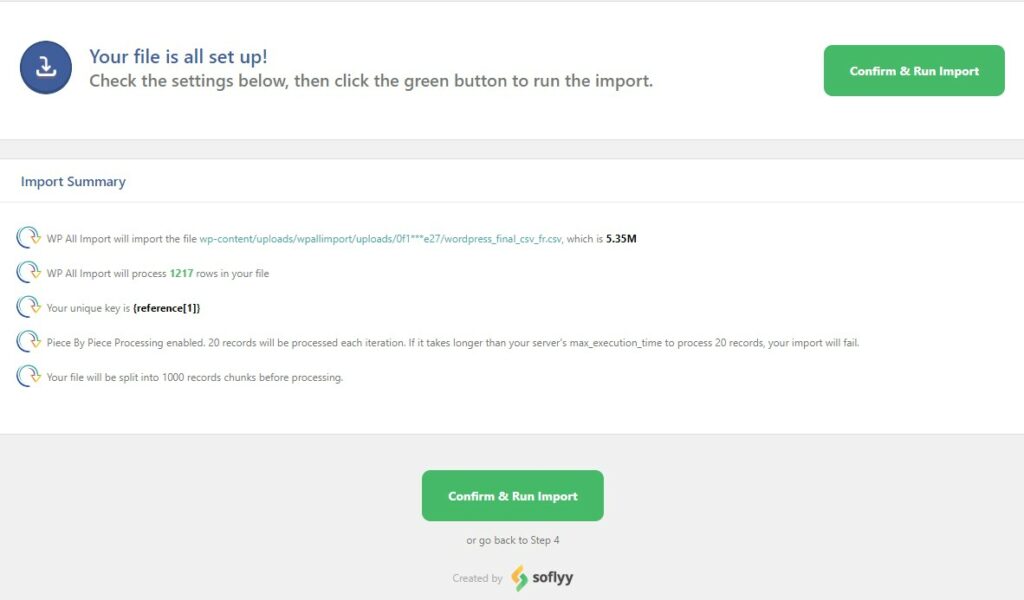Click the 'Your file is all set up!' heading
1024x600 pixels.
click(178, 57)
